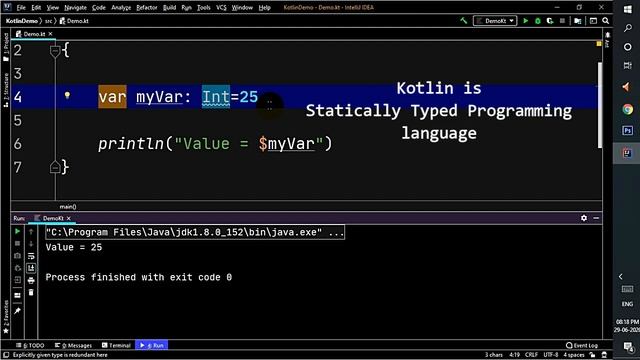Click the main() breadcrumb under the editor

(x=68, y=207)
